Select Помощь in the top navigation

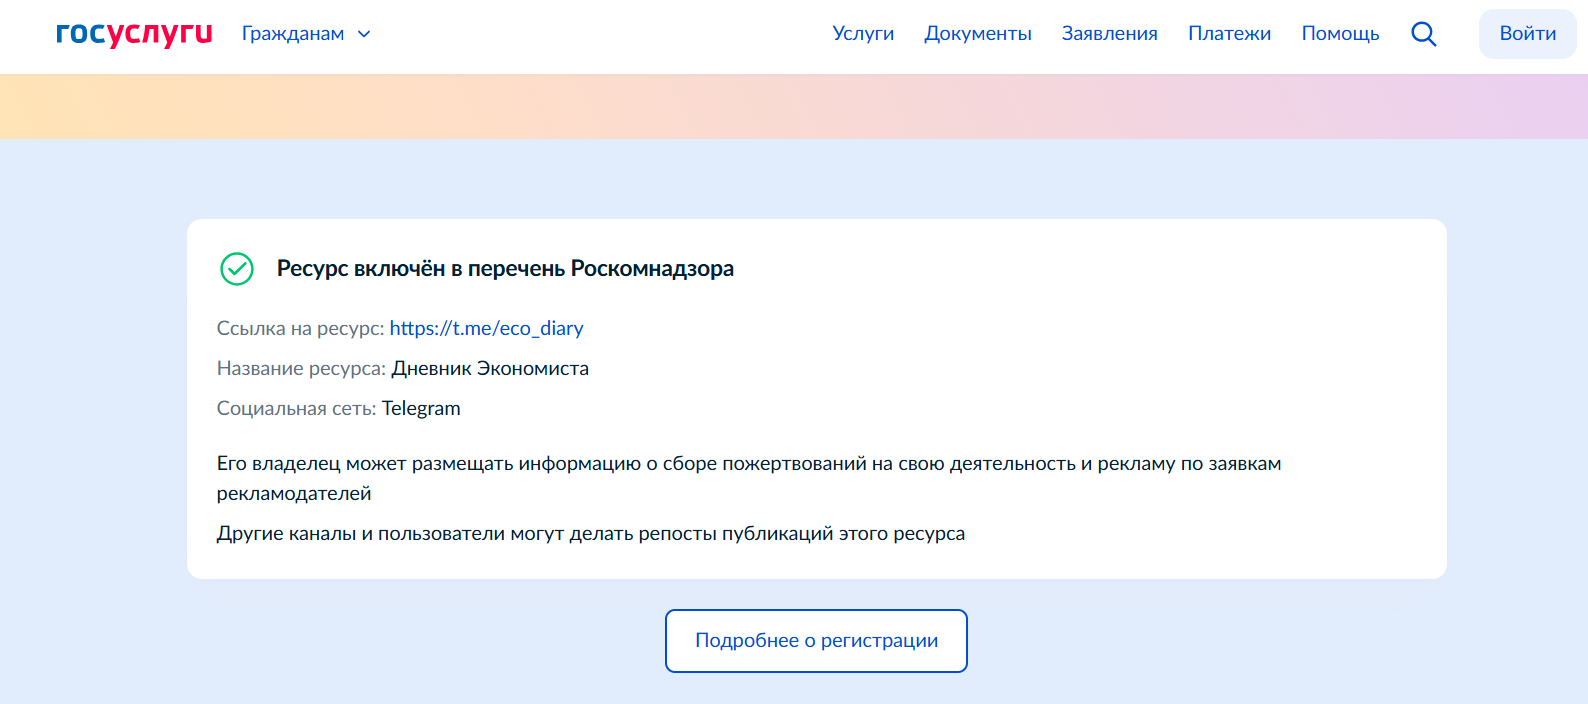1340,34
